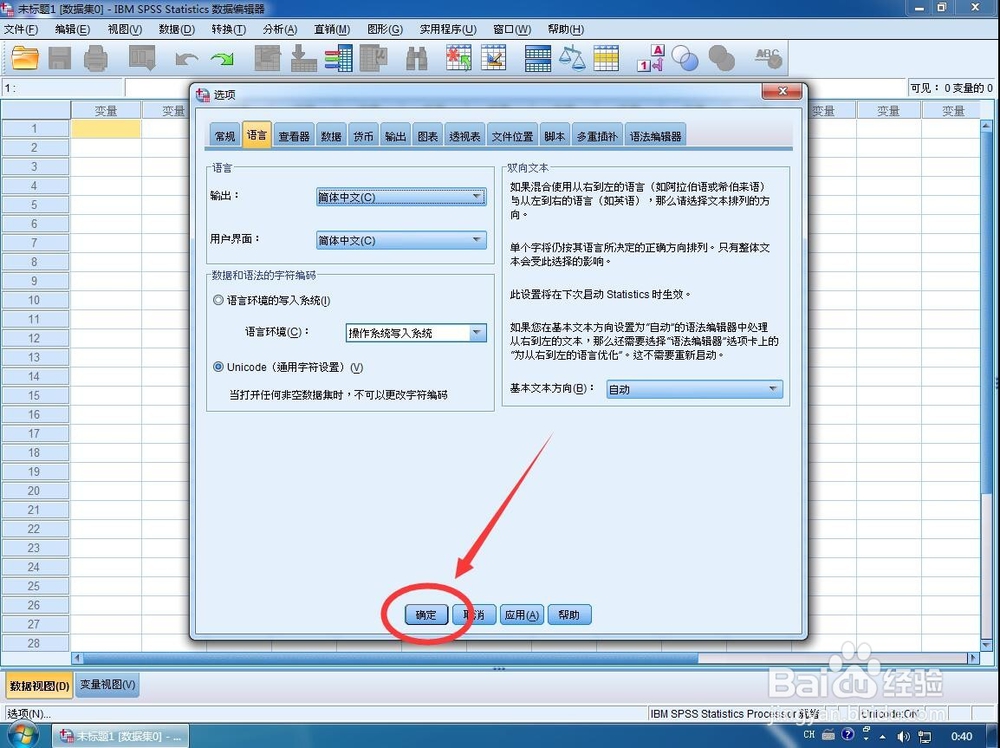Switch to the 文件位置 tab
The image size is (1000, 748).
click(513, 136)
